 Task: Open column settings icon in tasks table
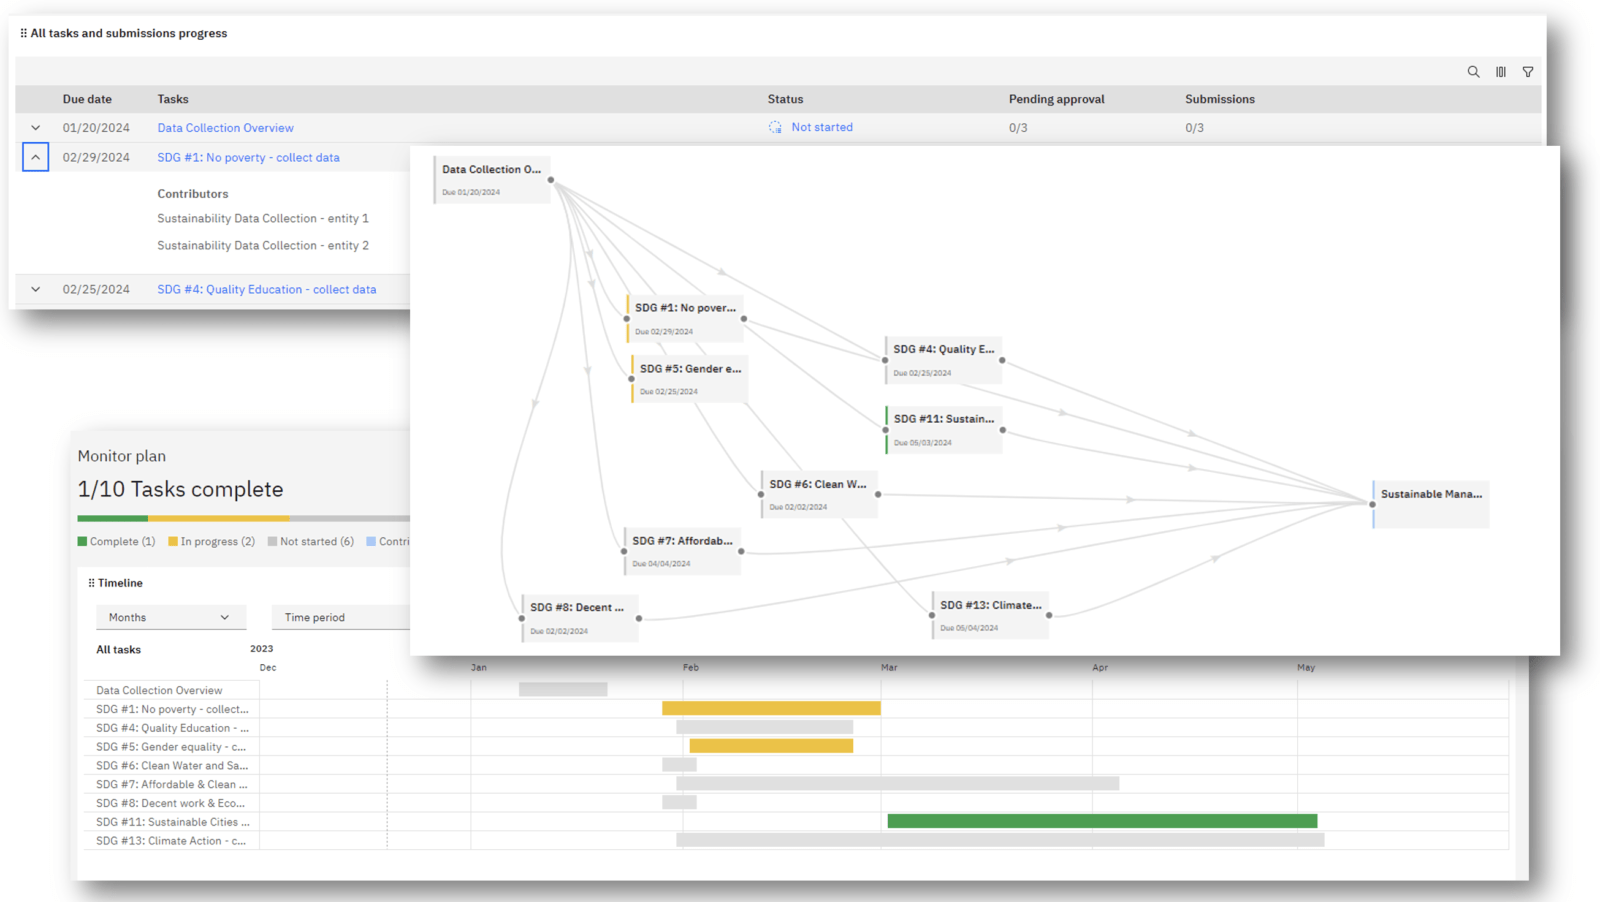point(1501,72)
